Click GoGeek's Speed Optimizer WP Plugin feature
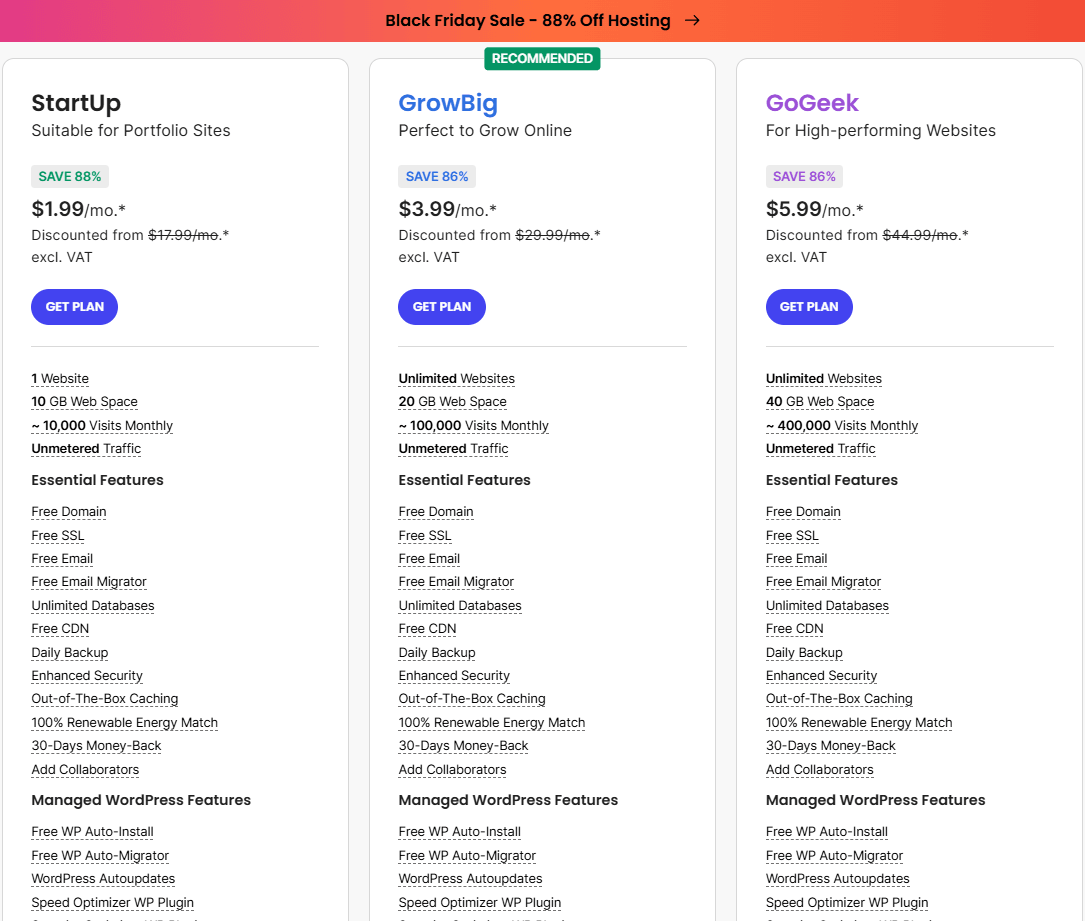 coord(846,903)
